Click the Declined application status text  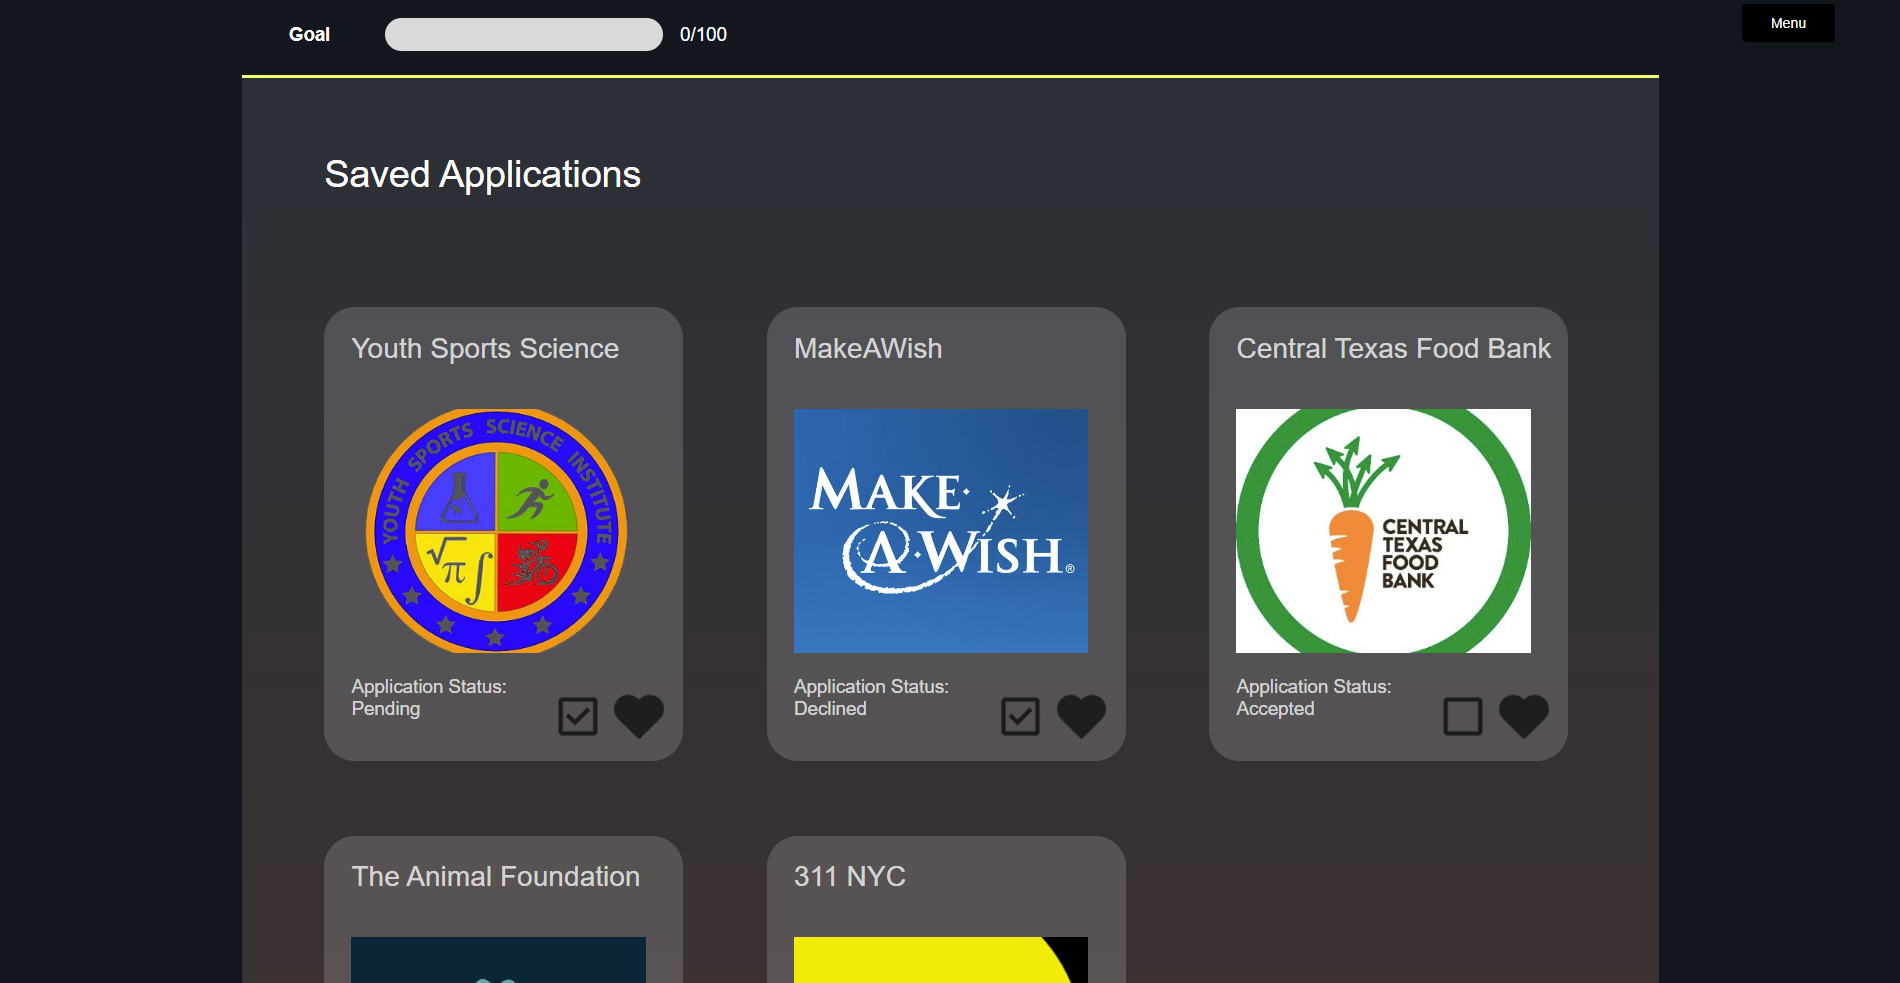[830, 708]
